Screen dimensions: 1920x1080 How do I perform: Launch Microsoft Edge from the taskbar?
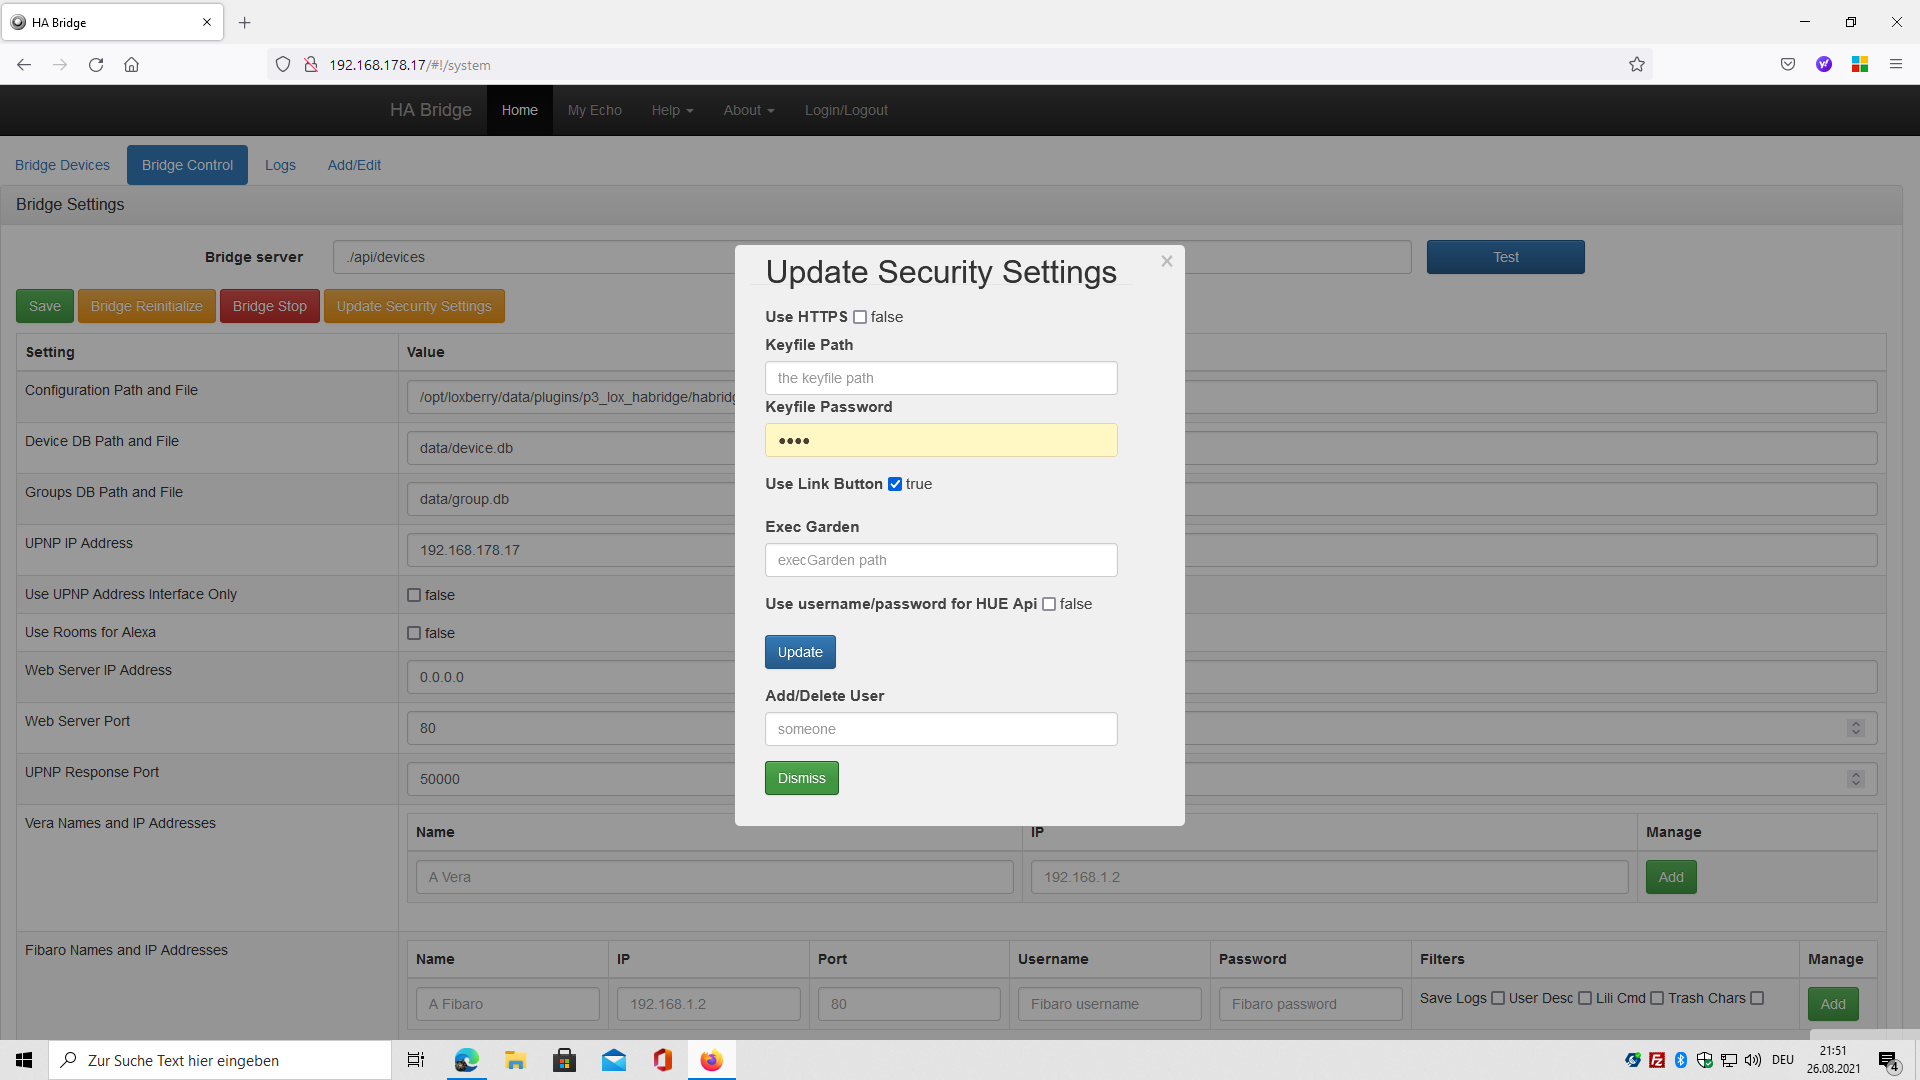(x=466, y=1060)
